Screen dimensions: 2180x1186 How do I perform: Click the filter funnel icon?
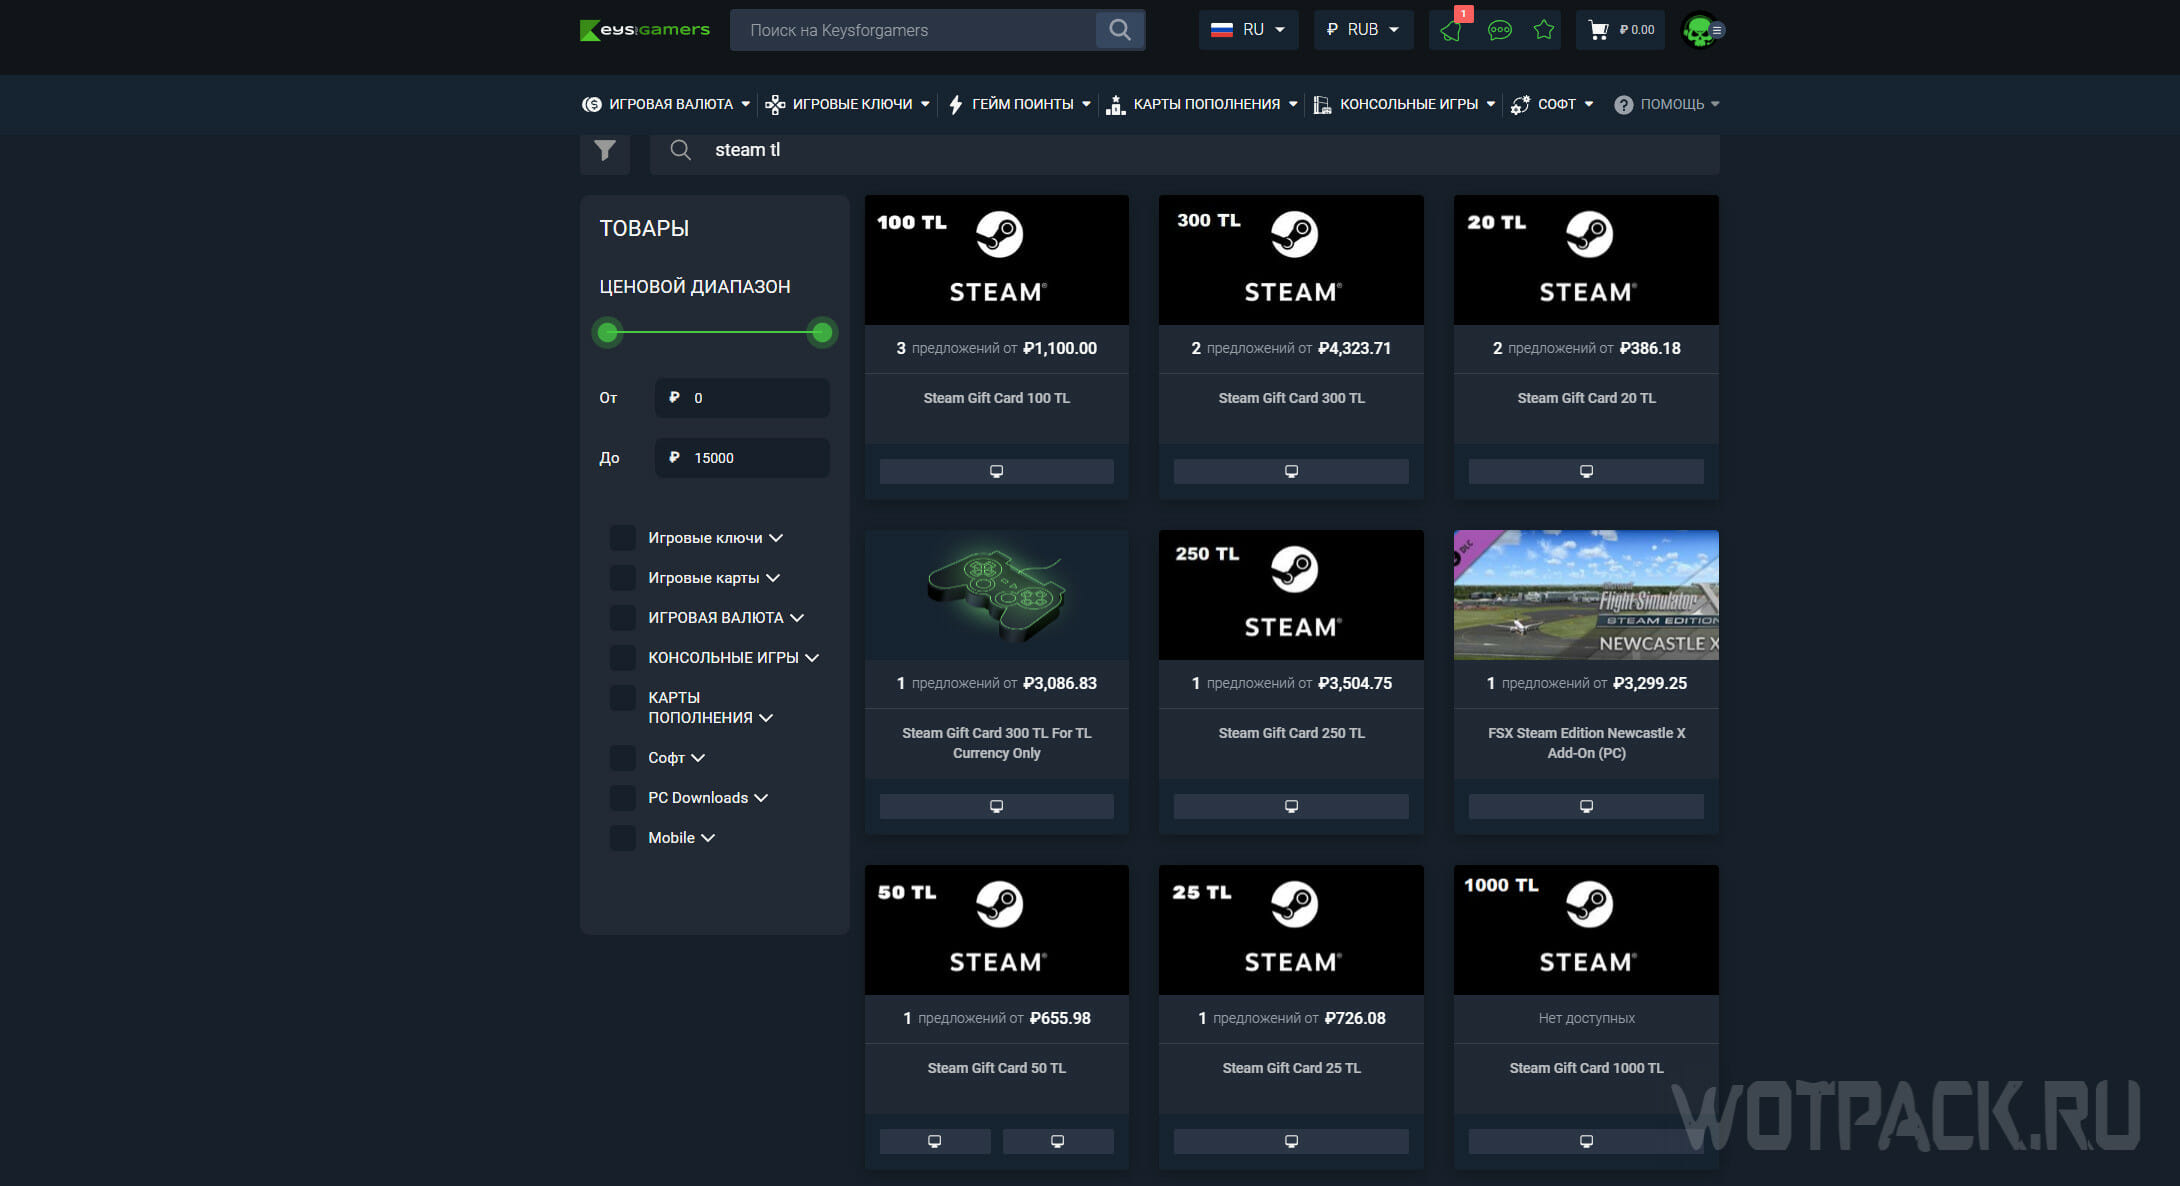[x=604, y=150]
